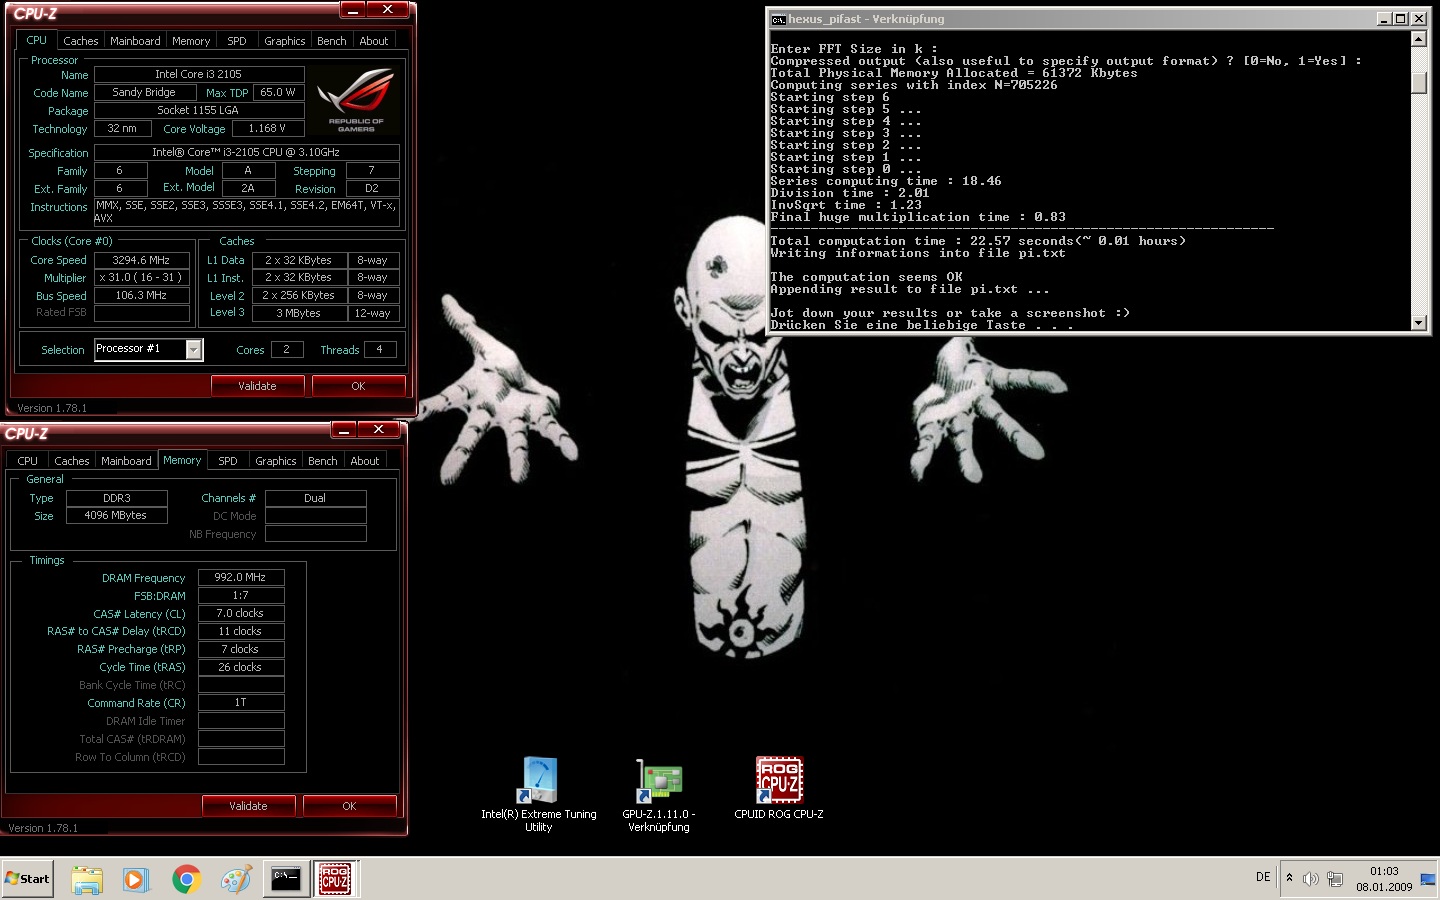1440x900 pixels.
Task: Click the volume speaker tray icon
Action: pos(1311,879)
